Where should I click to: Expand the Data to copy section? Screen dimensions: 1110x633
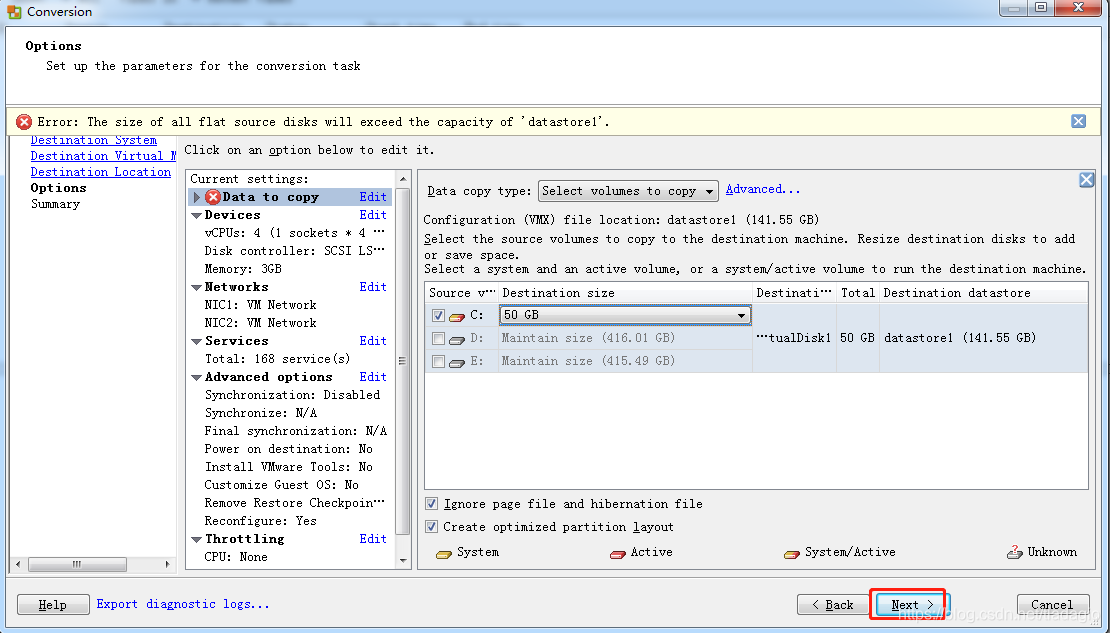(197, 198)
